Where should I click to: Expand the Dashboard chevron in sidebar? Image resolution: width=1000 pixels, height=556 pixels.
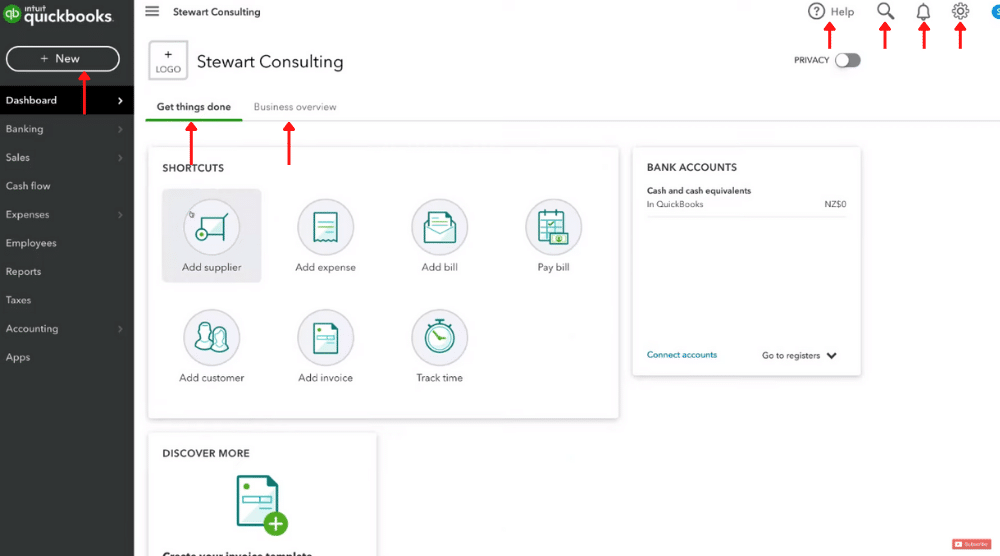(120, 101)
